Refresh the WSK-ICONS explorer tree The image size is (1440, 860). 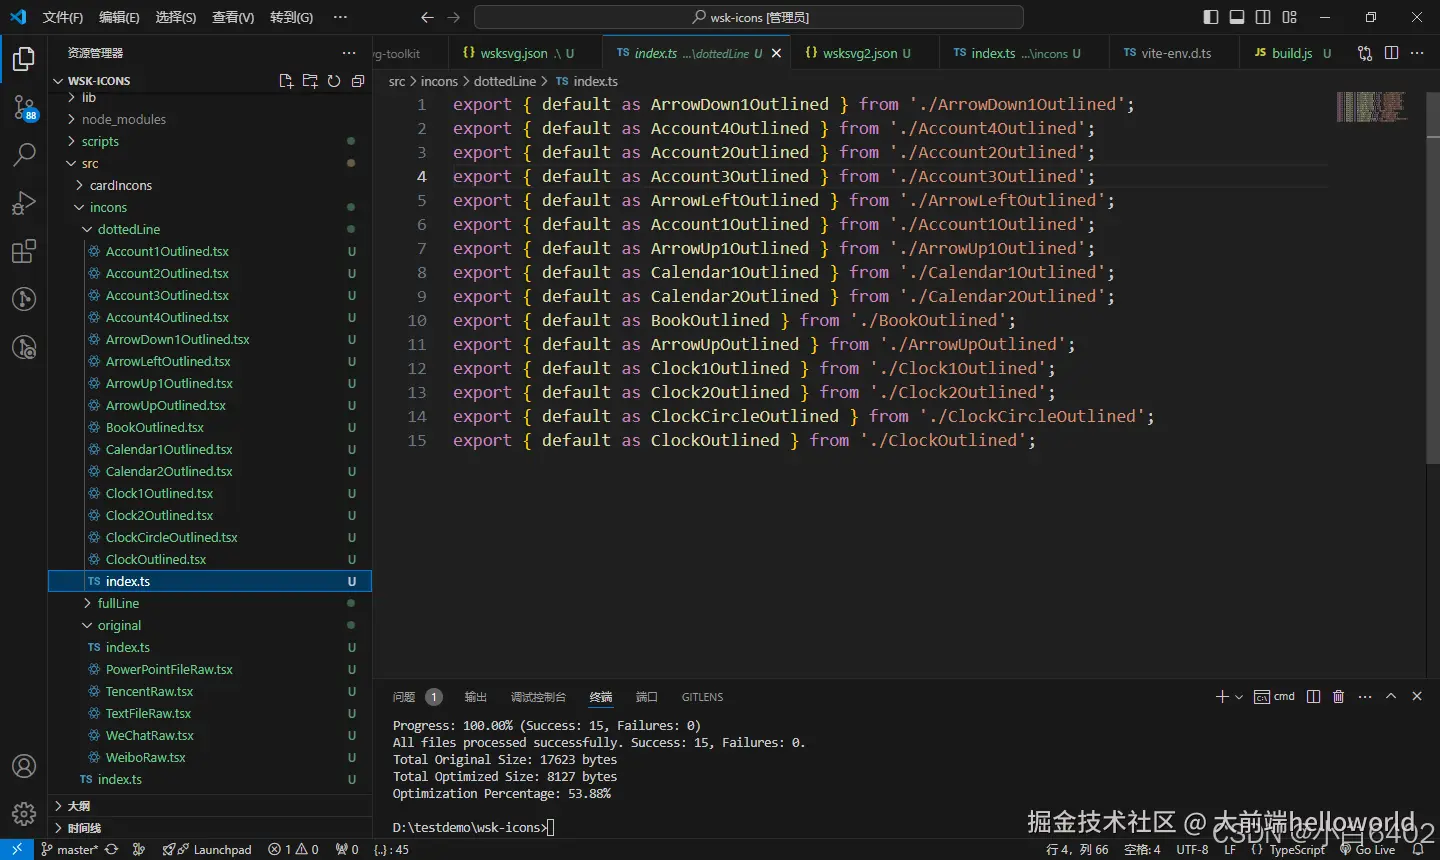pos(334,81)
